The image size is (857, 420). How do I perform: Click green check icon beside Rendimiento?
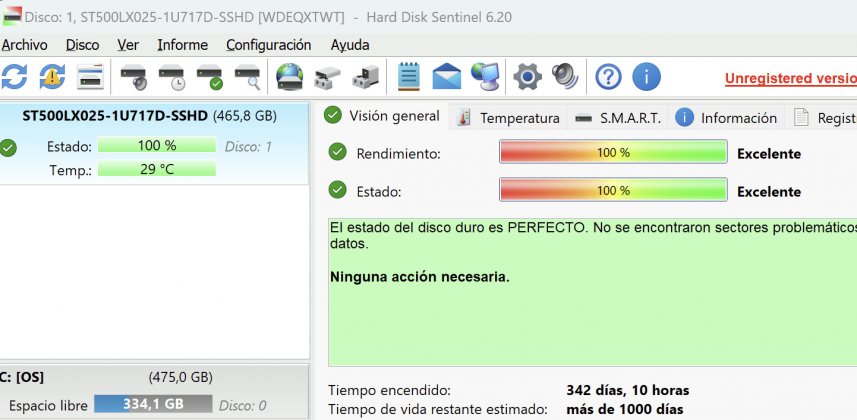(x=338, y=152)
